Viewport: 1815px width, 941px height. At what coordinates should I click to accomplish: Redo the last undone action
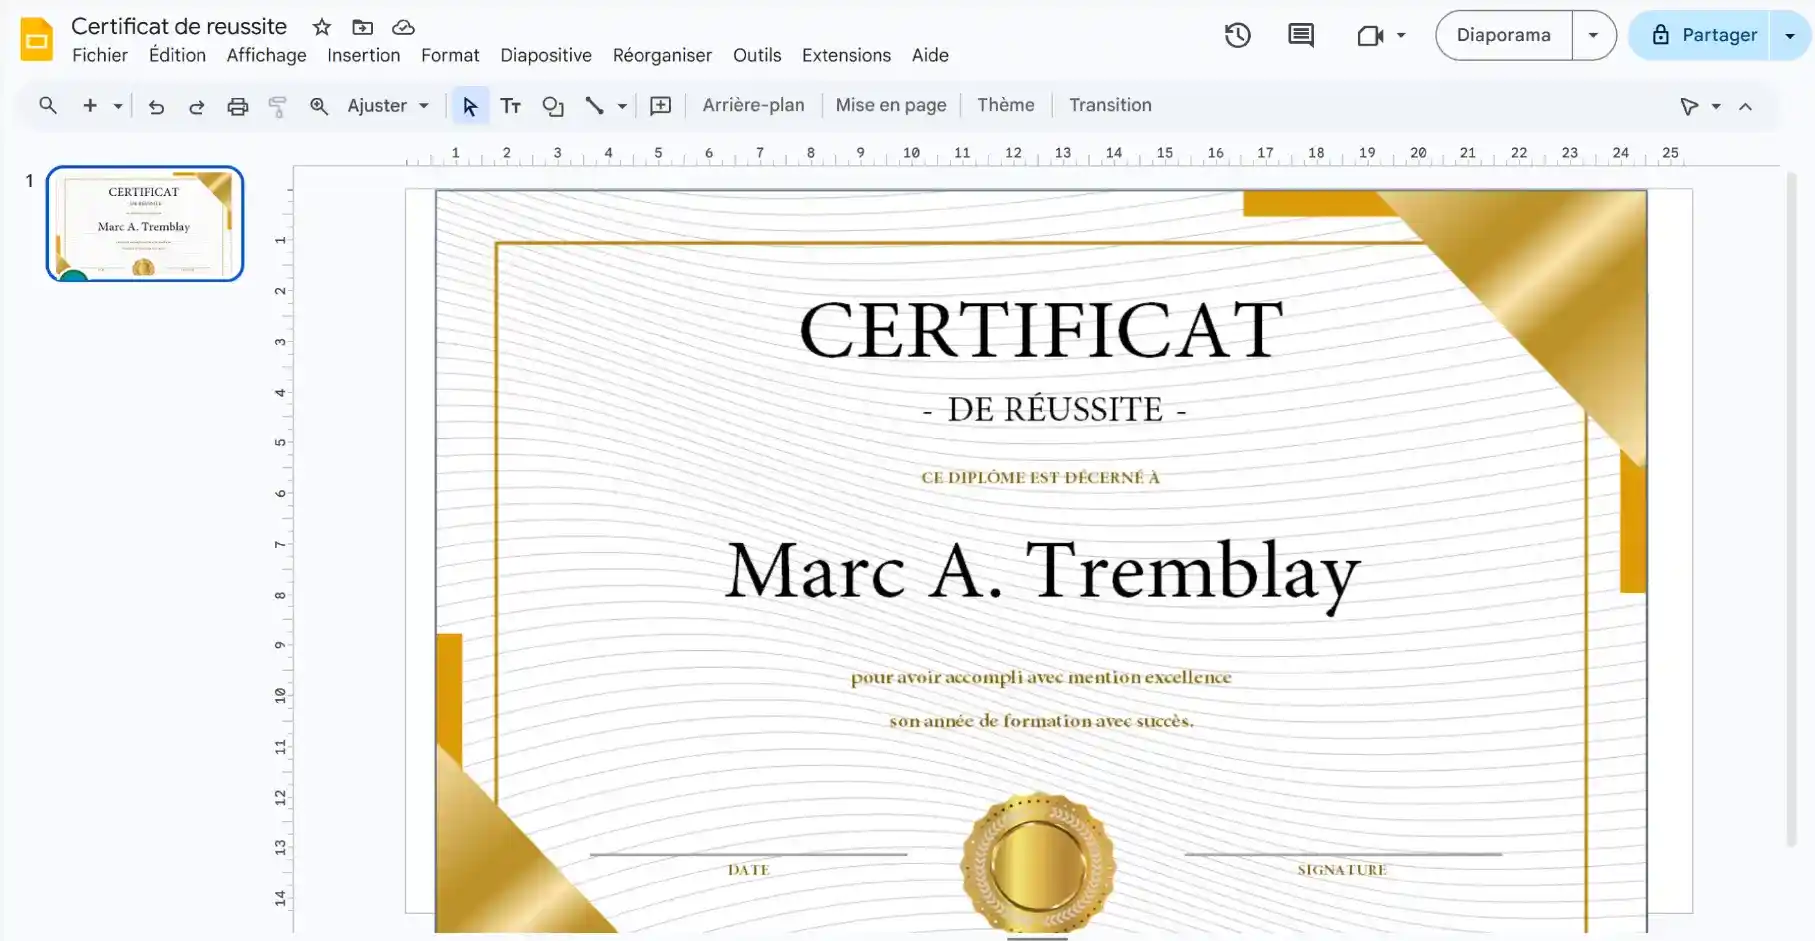coord(197,106)
